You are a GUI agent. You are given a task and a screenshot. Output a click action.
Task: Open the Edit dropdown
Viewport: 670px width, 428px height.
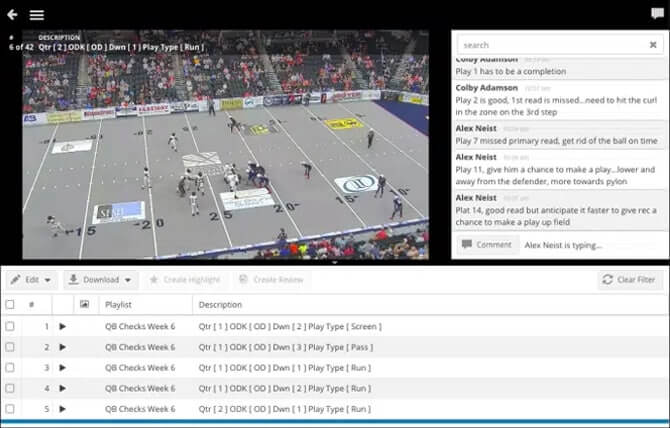coord(31,280)
